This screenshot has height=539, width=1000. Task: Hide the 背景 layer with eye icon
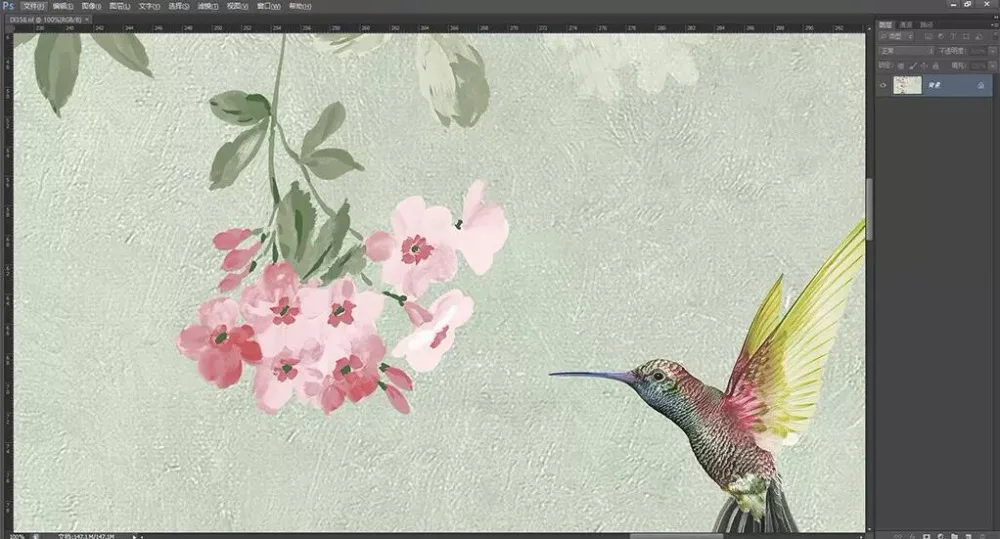coord(883,85)
